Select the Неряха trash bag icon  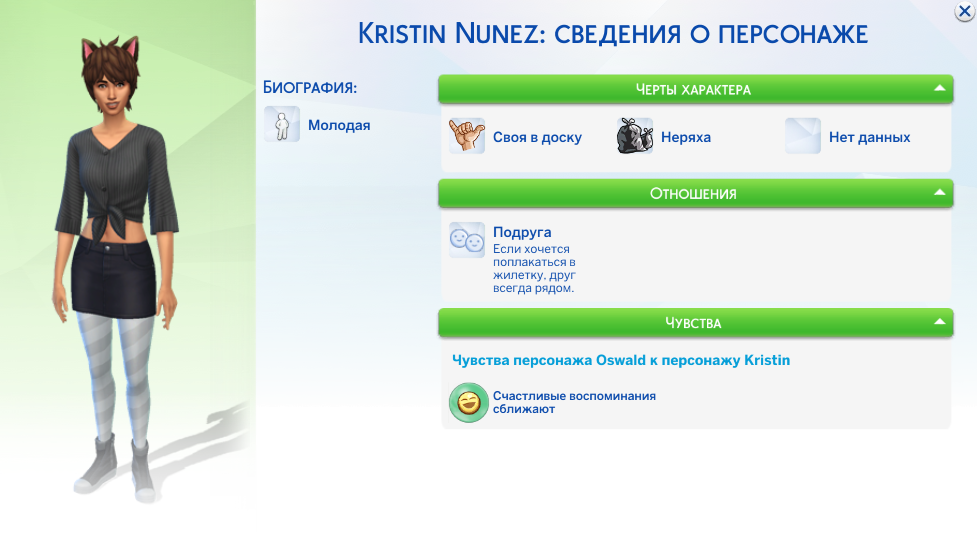click(x=635, y=136)
